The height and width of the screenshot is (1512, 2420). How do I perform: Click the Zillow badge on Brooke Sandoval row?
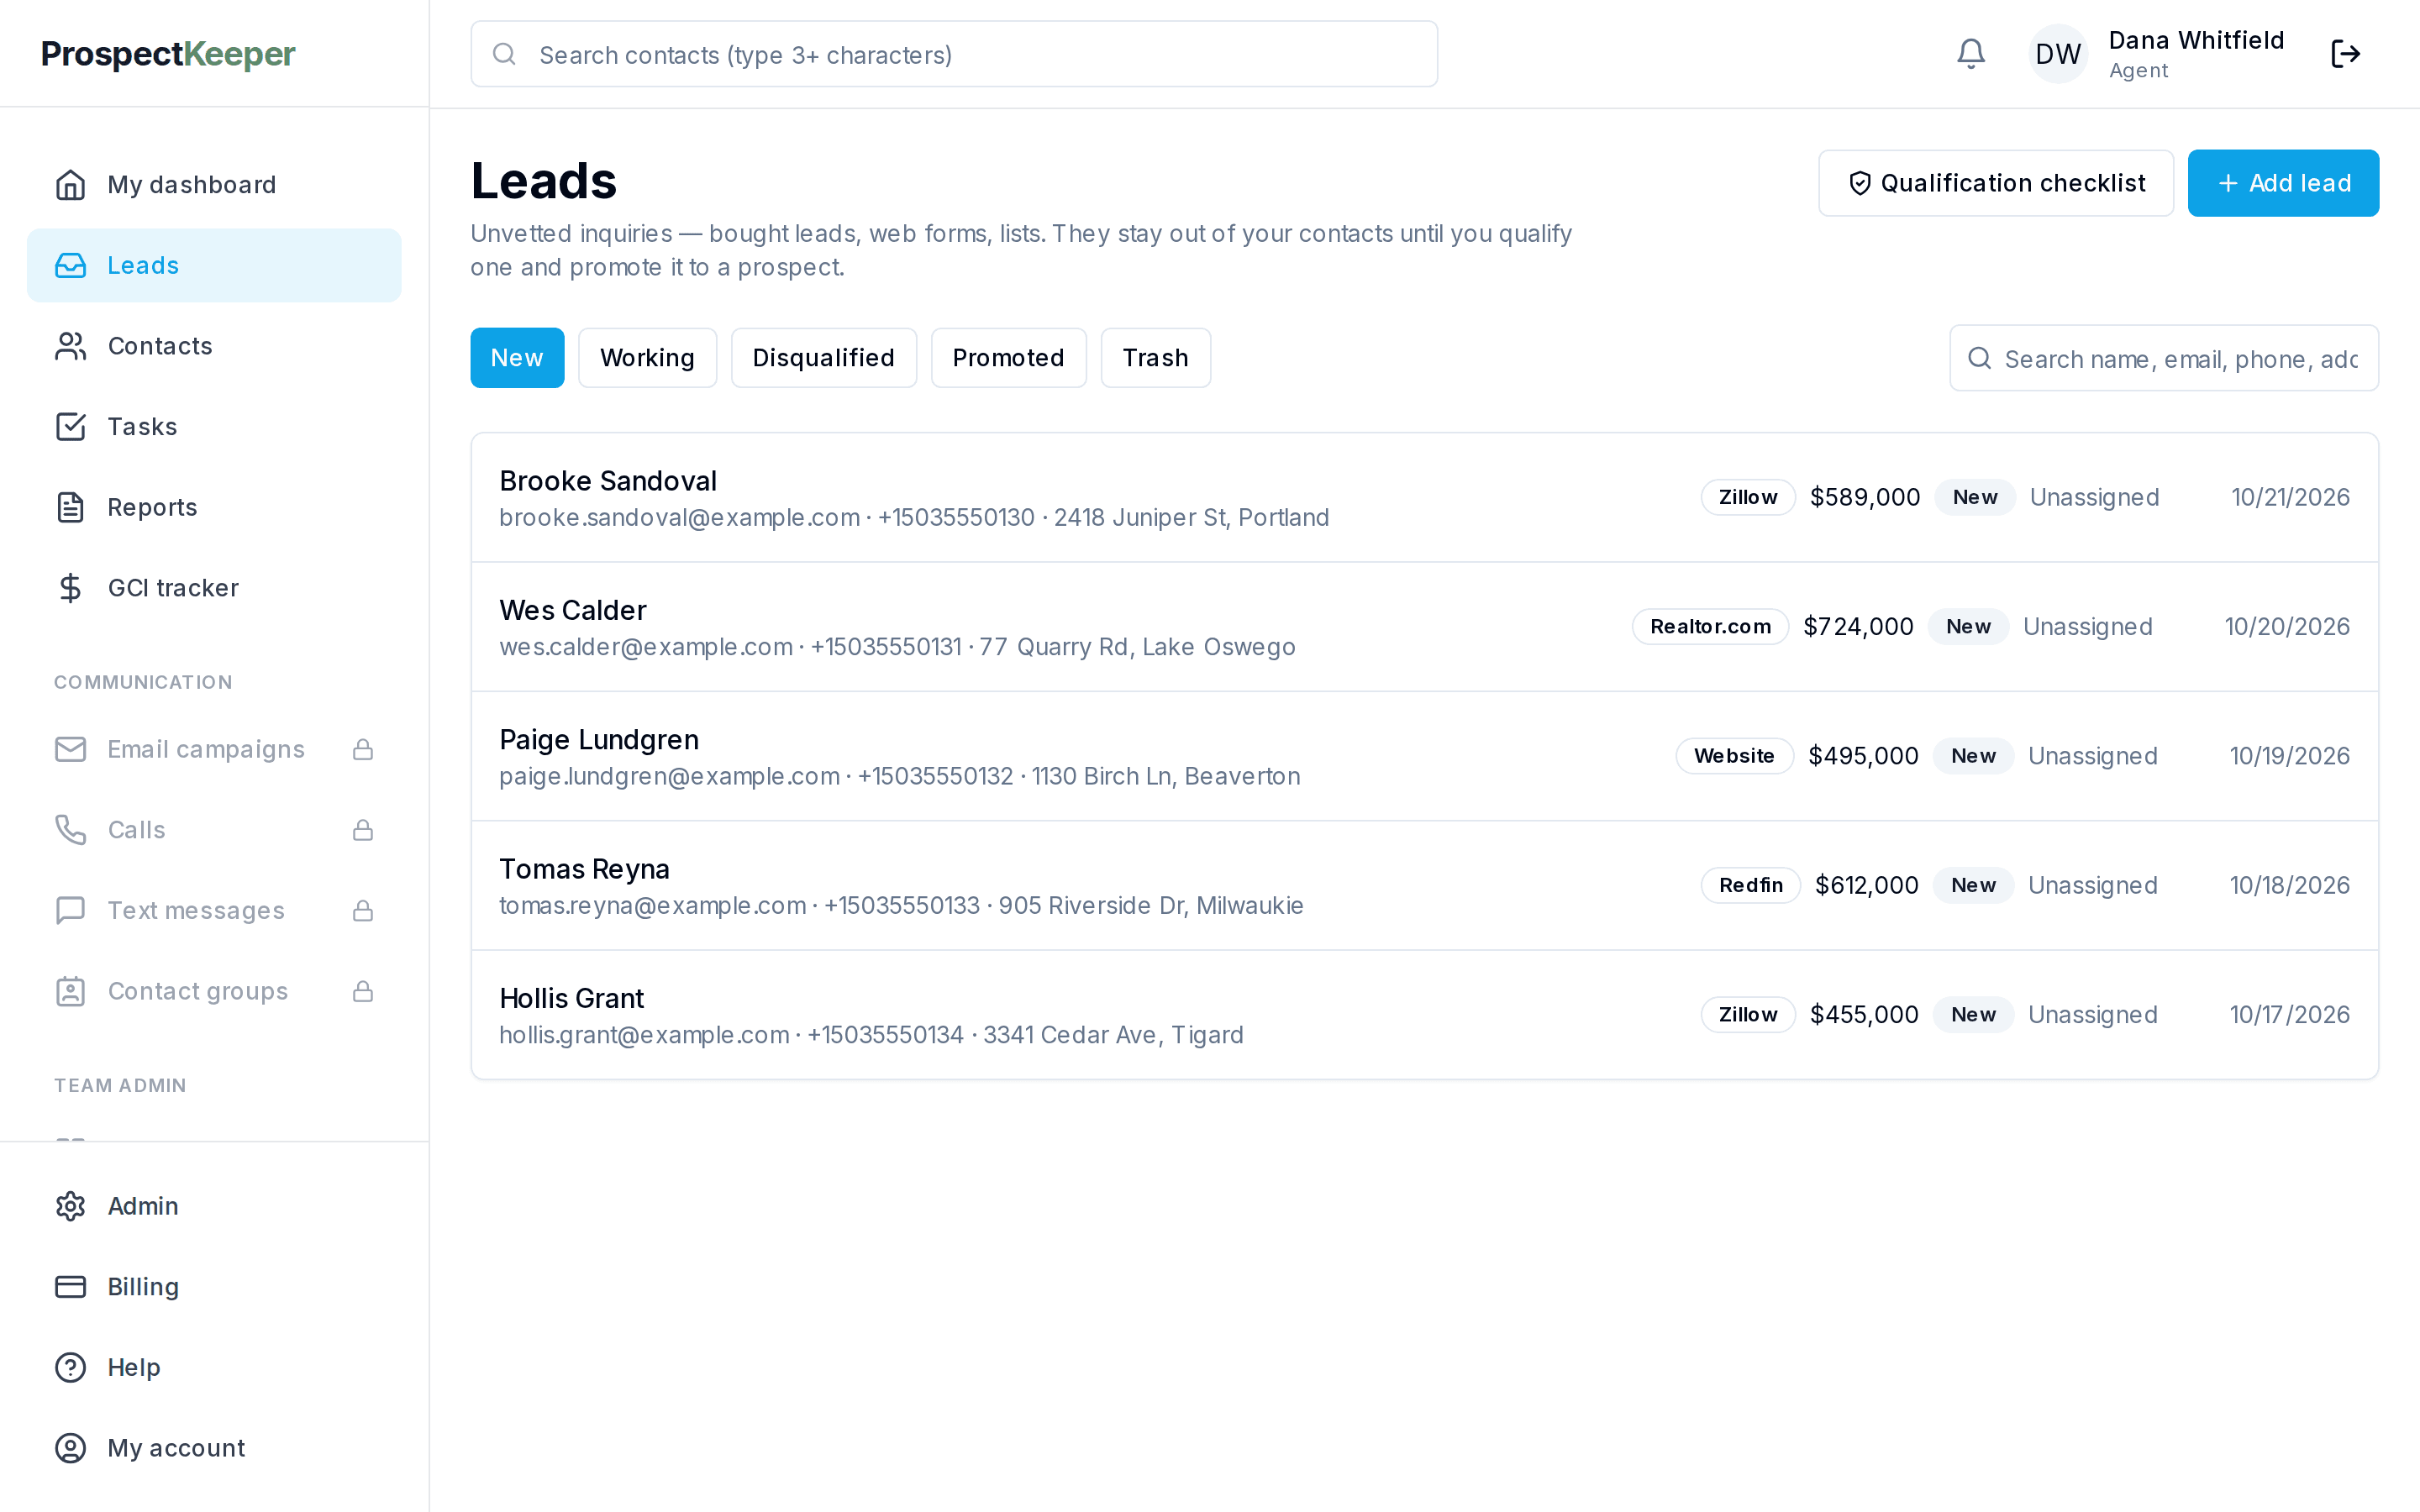1747,497
